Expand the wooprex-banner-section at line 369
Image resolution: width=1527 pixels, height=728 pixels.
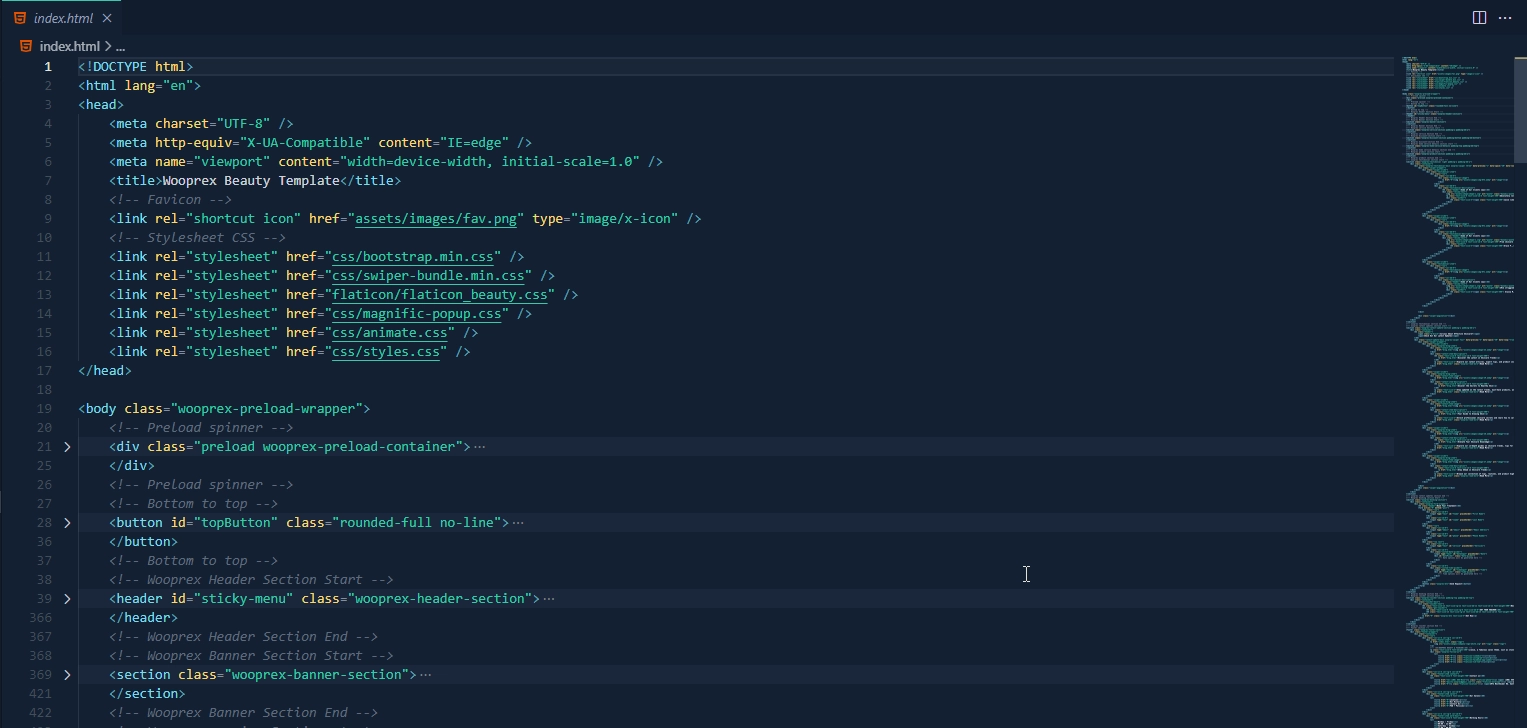(x=66, y=674)
